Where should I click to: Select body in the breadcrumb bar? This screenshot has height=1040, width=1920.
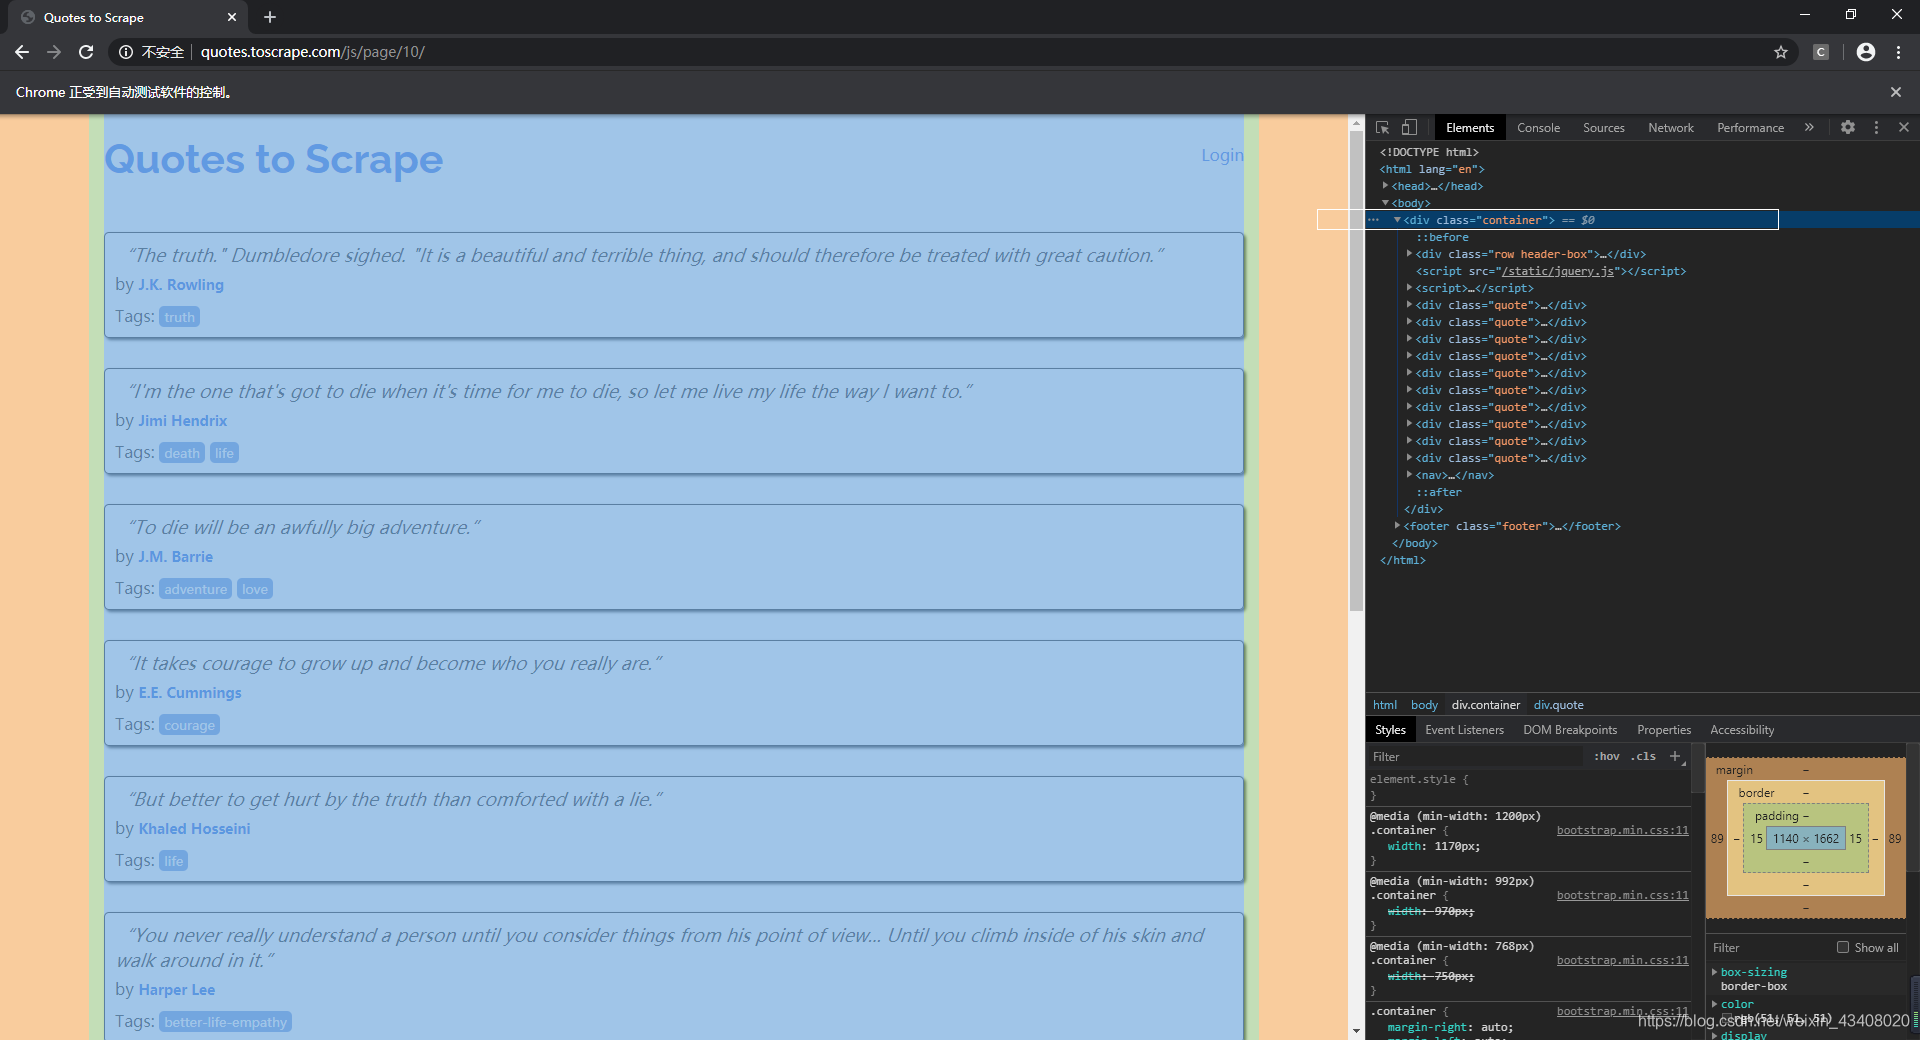1424,705
